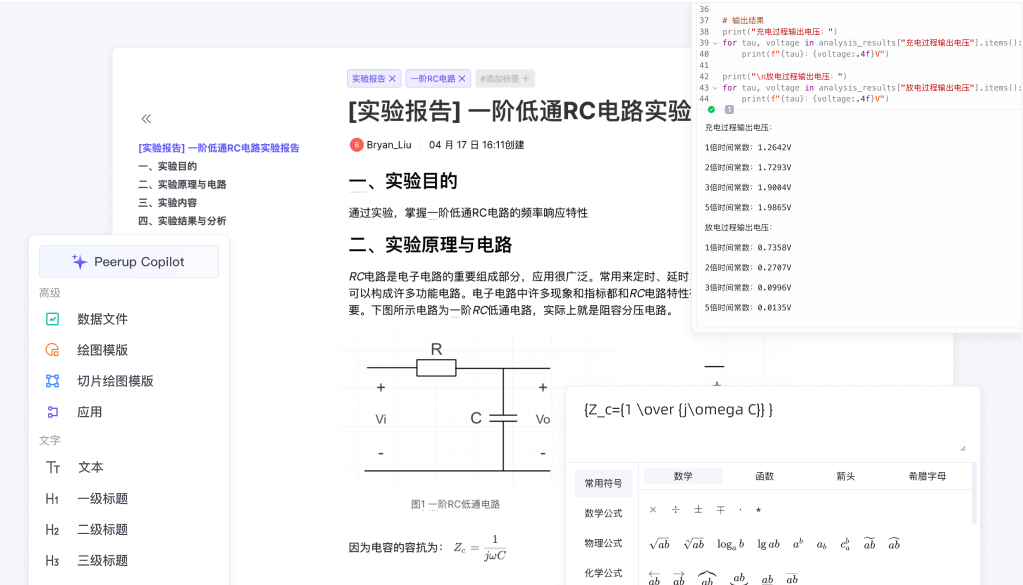Click the 5倍时间常数: 0.0135V output line
This screenshot has height=585, width=1023.
tap(748, 308)
